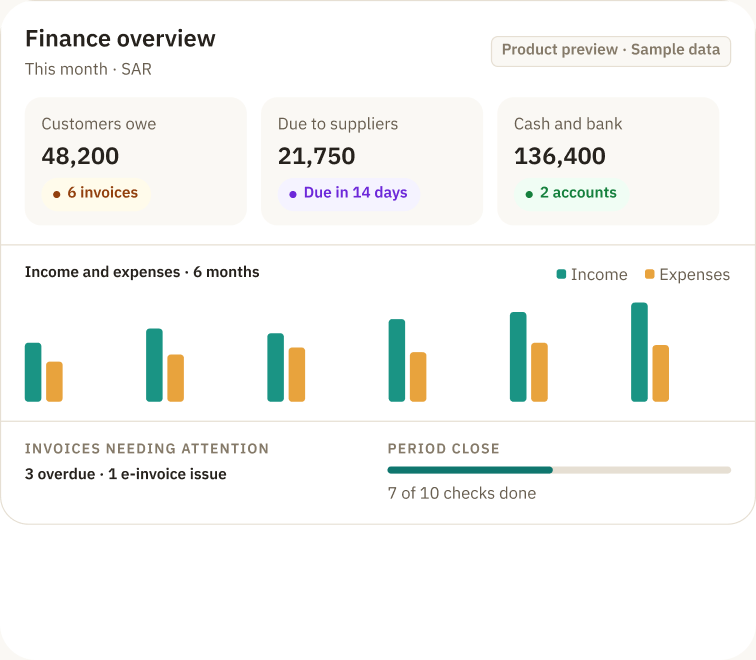Screen dimensions: 756x660
Task: Open the Due to suppliers card
Action: pos(372,161)
